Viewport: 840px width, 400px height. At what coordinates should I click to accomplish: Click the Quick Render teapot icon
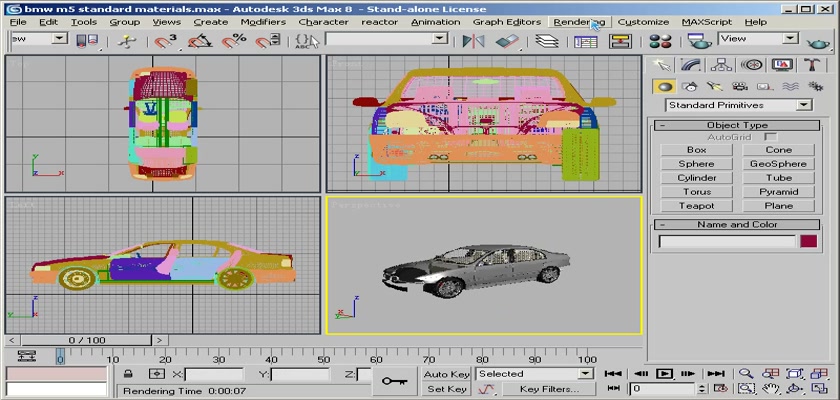coord(818,42)
